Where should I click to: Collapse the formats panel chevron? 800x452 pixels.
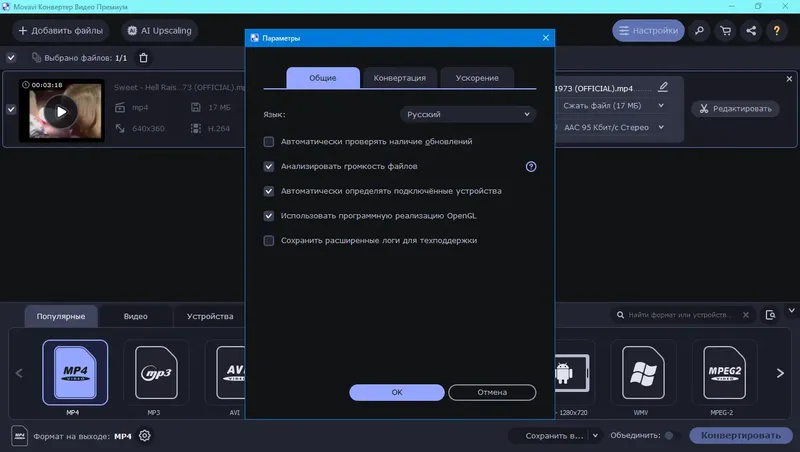(791, 310)
